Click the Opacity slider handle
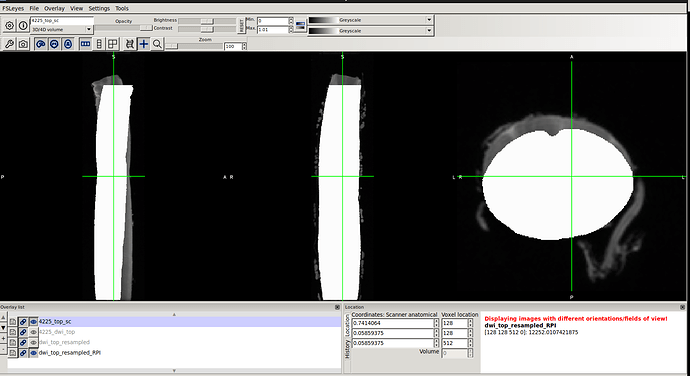Viewport: 690px width, 376px height. click(146, 28)
